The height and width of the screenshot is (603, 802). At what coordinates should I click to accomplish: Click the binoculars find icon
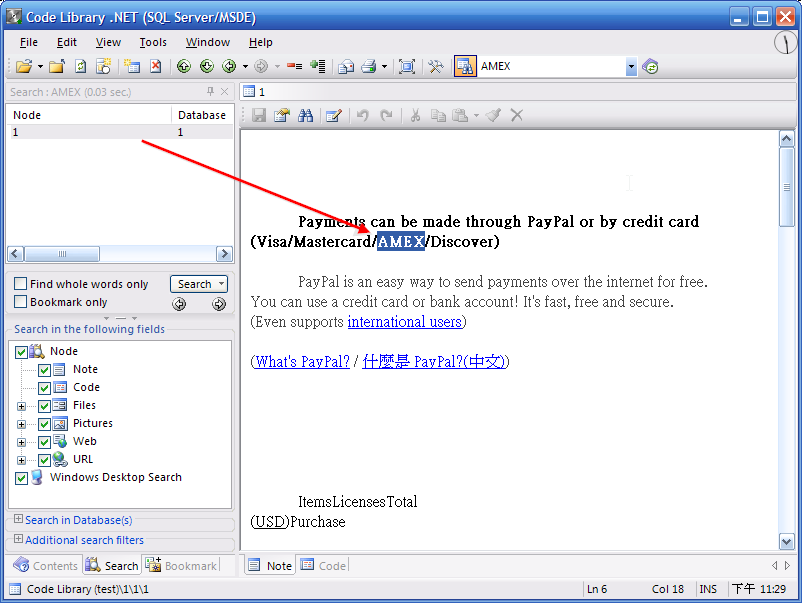coord(305,115)
